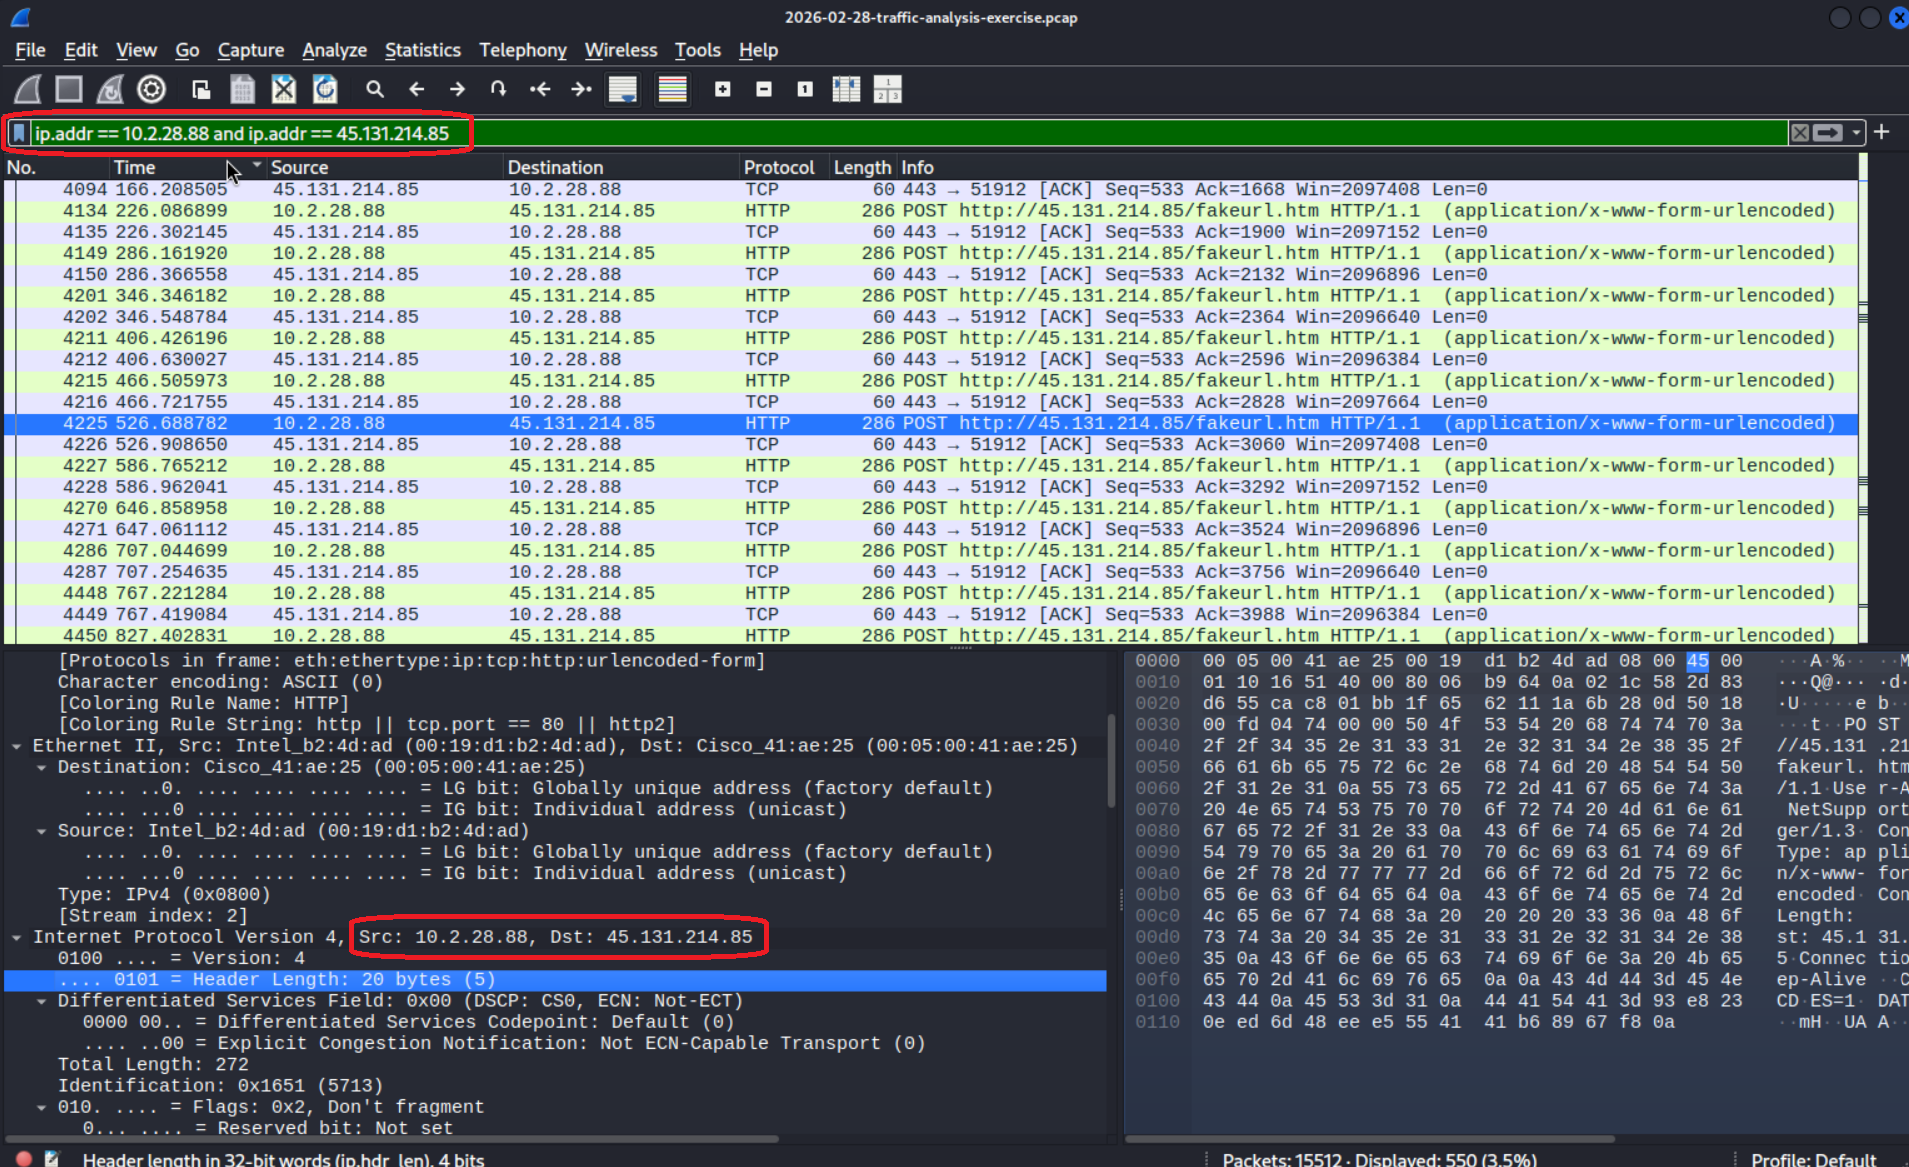This screenshot has height=1167, width=1909.
Task: Open capture options gear icon
Action: point(152,90)
